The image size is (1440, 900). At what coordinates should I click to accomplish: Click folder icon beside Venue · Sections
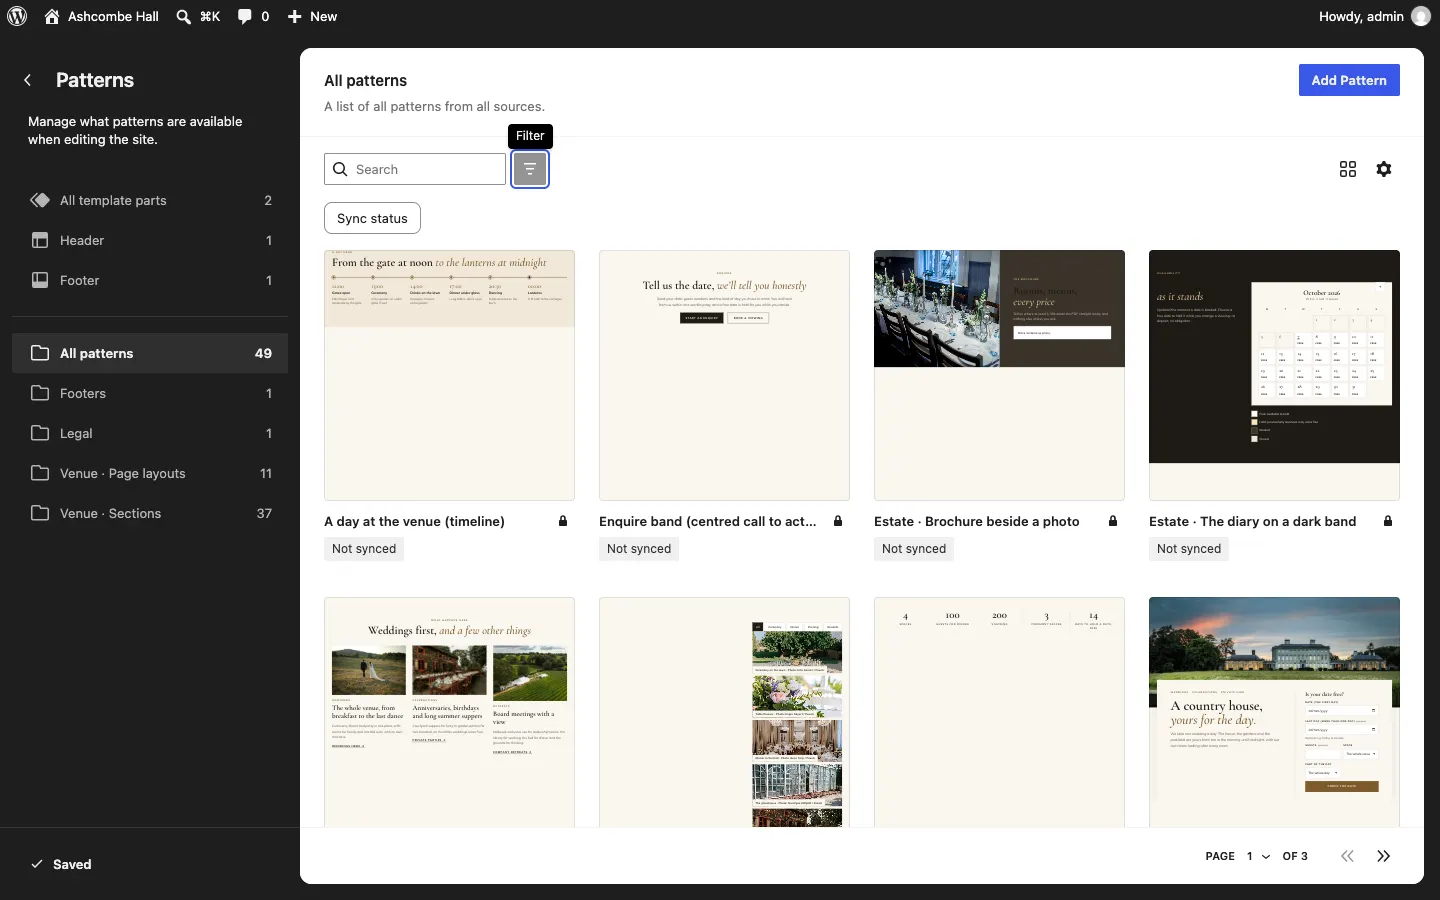coord(40,513)
